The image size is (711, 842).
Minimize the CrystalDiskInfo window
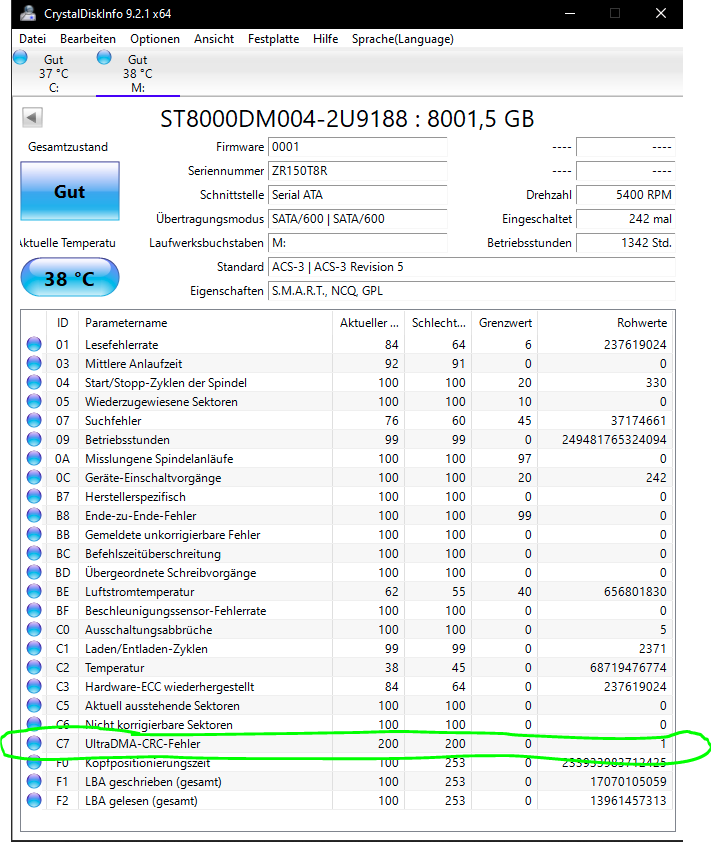pyautogui.click(x=570, y=13)
